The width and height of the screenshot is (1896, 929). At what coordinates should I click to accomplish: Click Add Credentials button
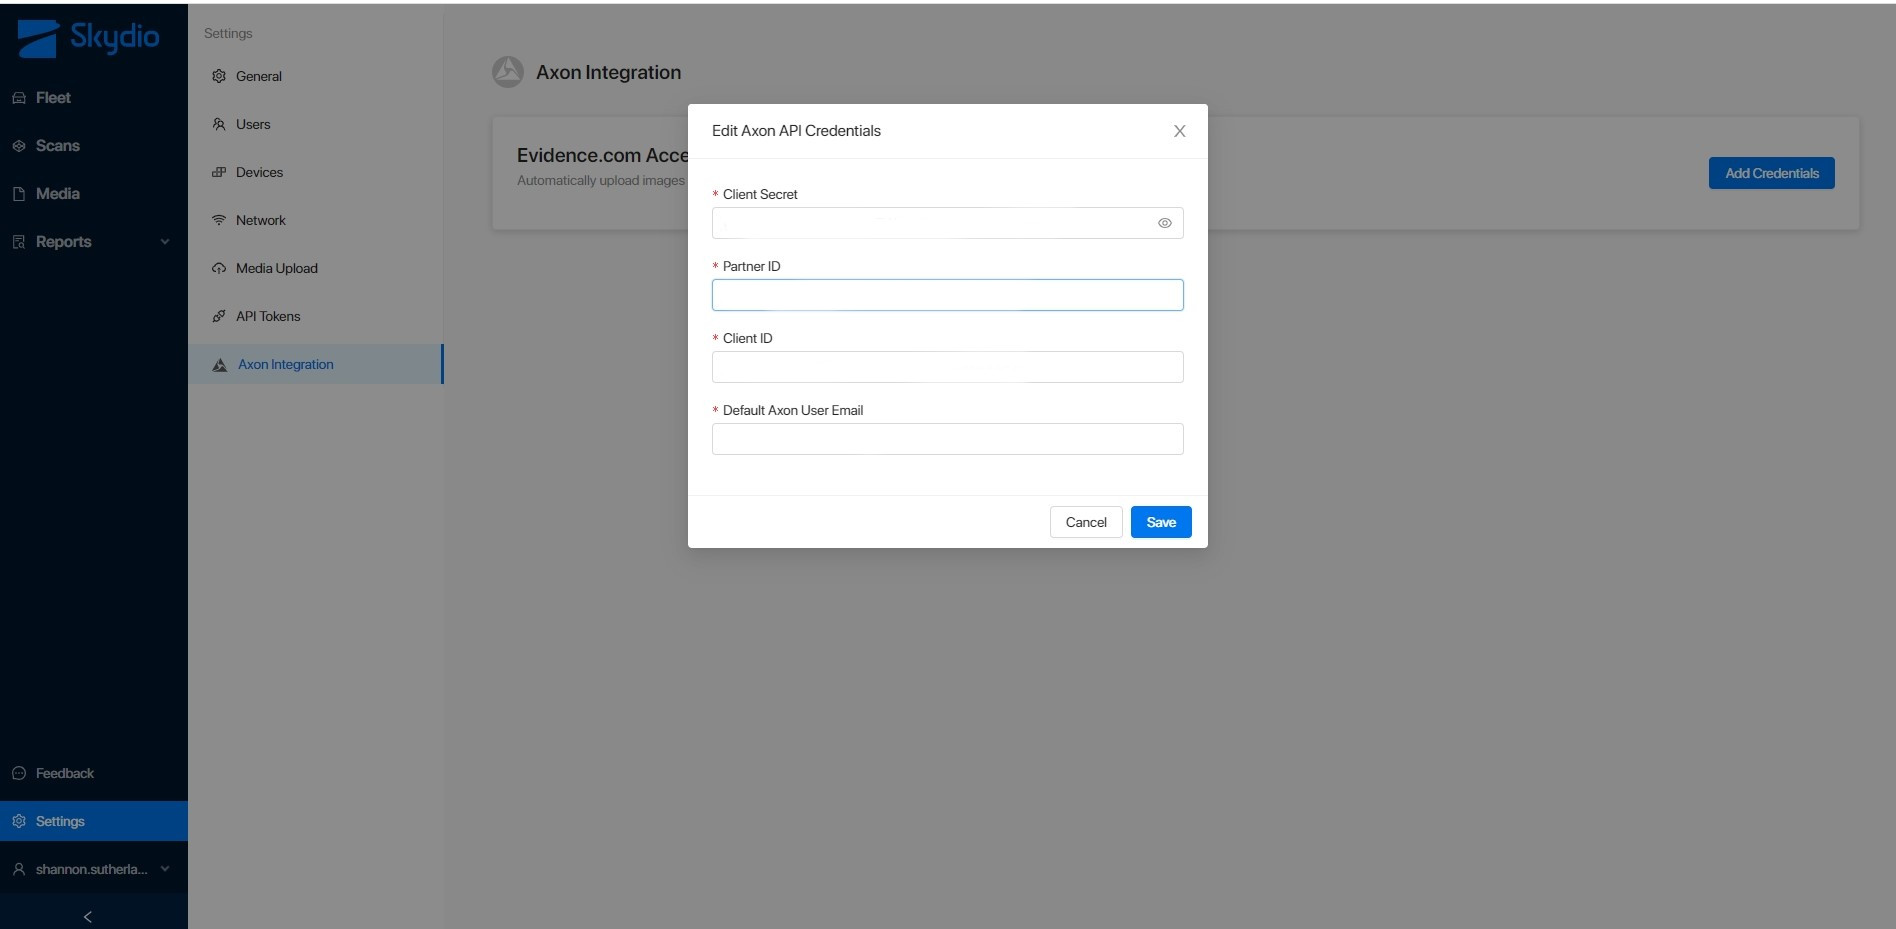1771,173
